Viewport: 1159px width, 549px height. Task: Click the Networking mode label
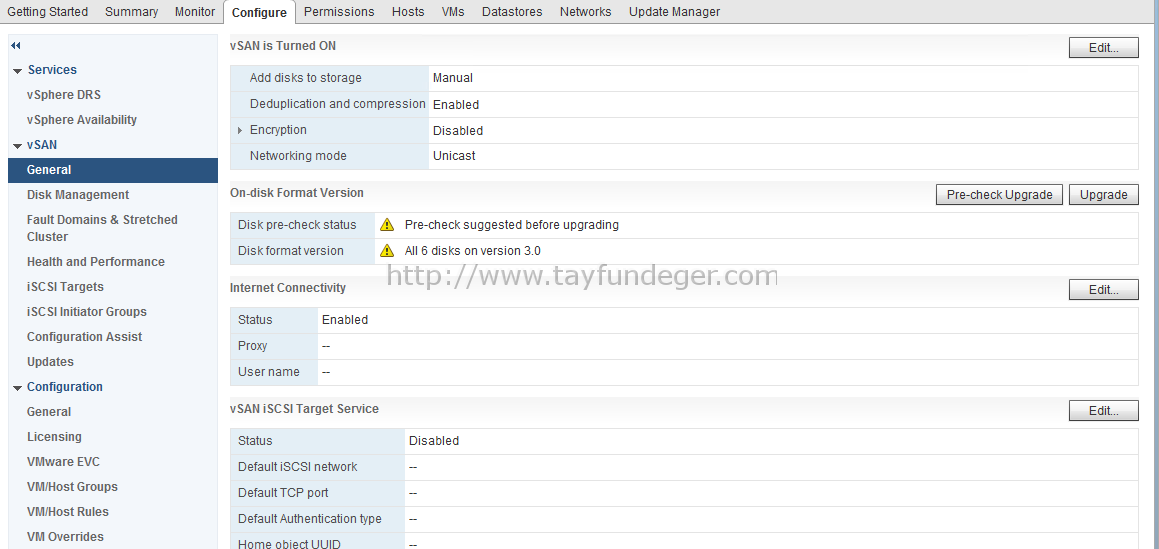tap(298, 156)
